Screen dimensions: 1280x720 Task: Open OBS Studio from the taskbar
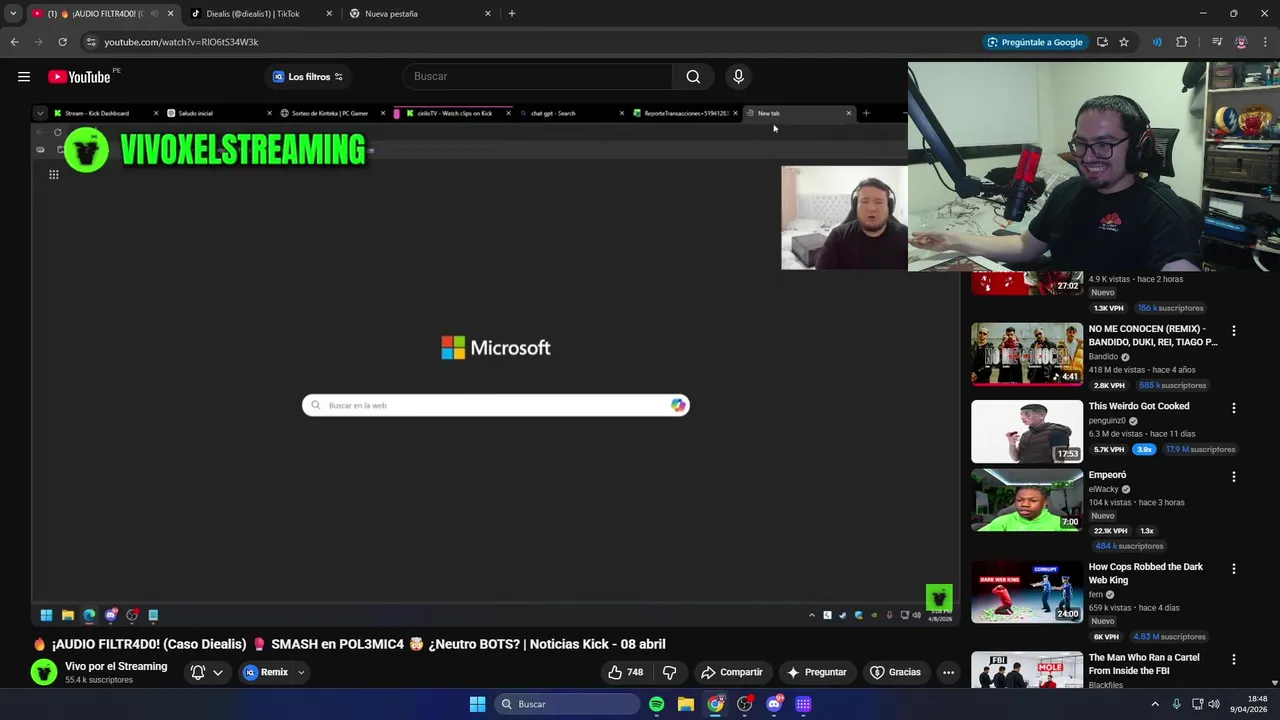click(x=745, y=704)
